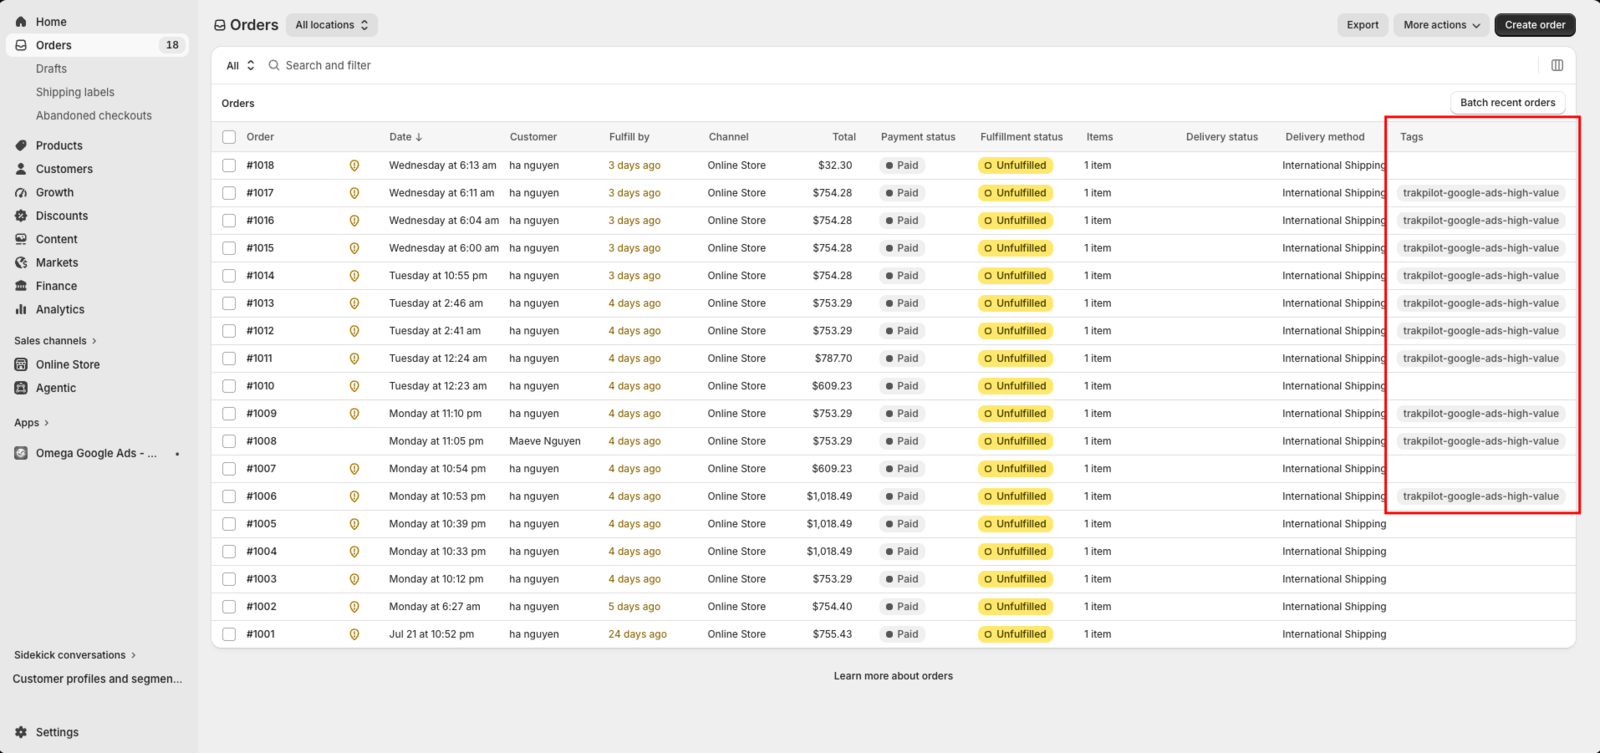Expand the Apps section

pyautogui.click(x=31, y=423)
